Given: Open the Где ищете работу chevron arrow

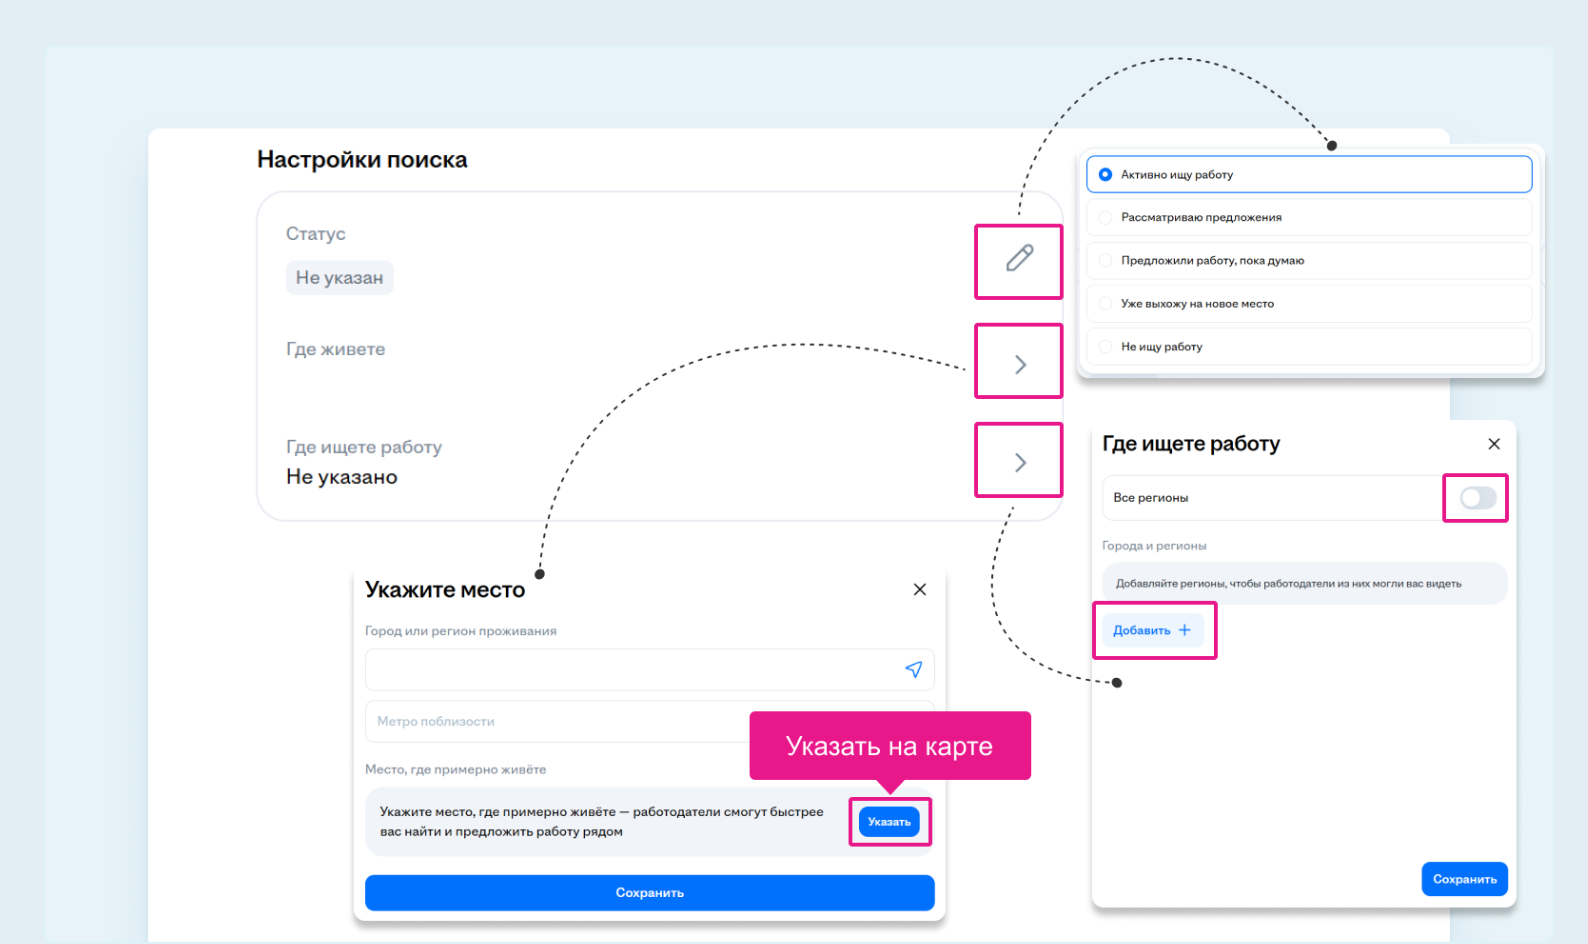Looking at the screenshot, I should 1020,462.
